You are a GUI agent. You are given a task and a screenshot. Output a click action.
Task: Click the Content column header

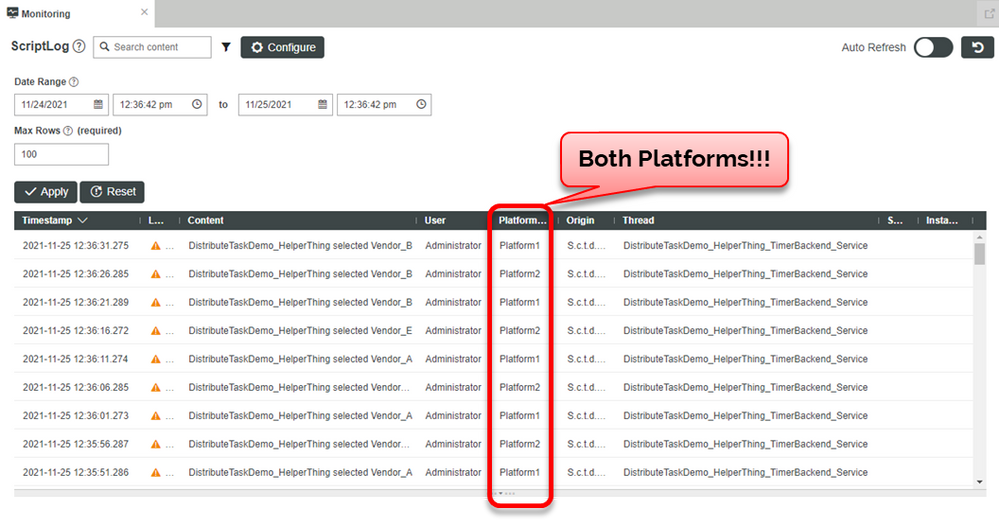tap(205, 221)
